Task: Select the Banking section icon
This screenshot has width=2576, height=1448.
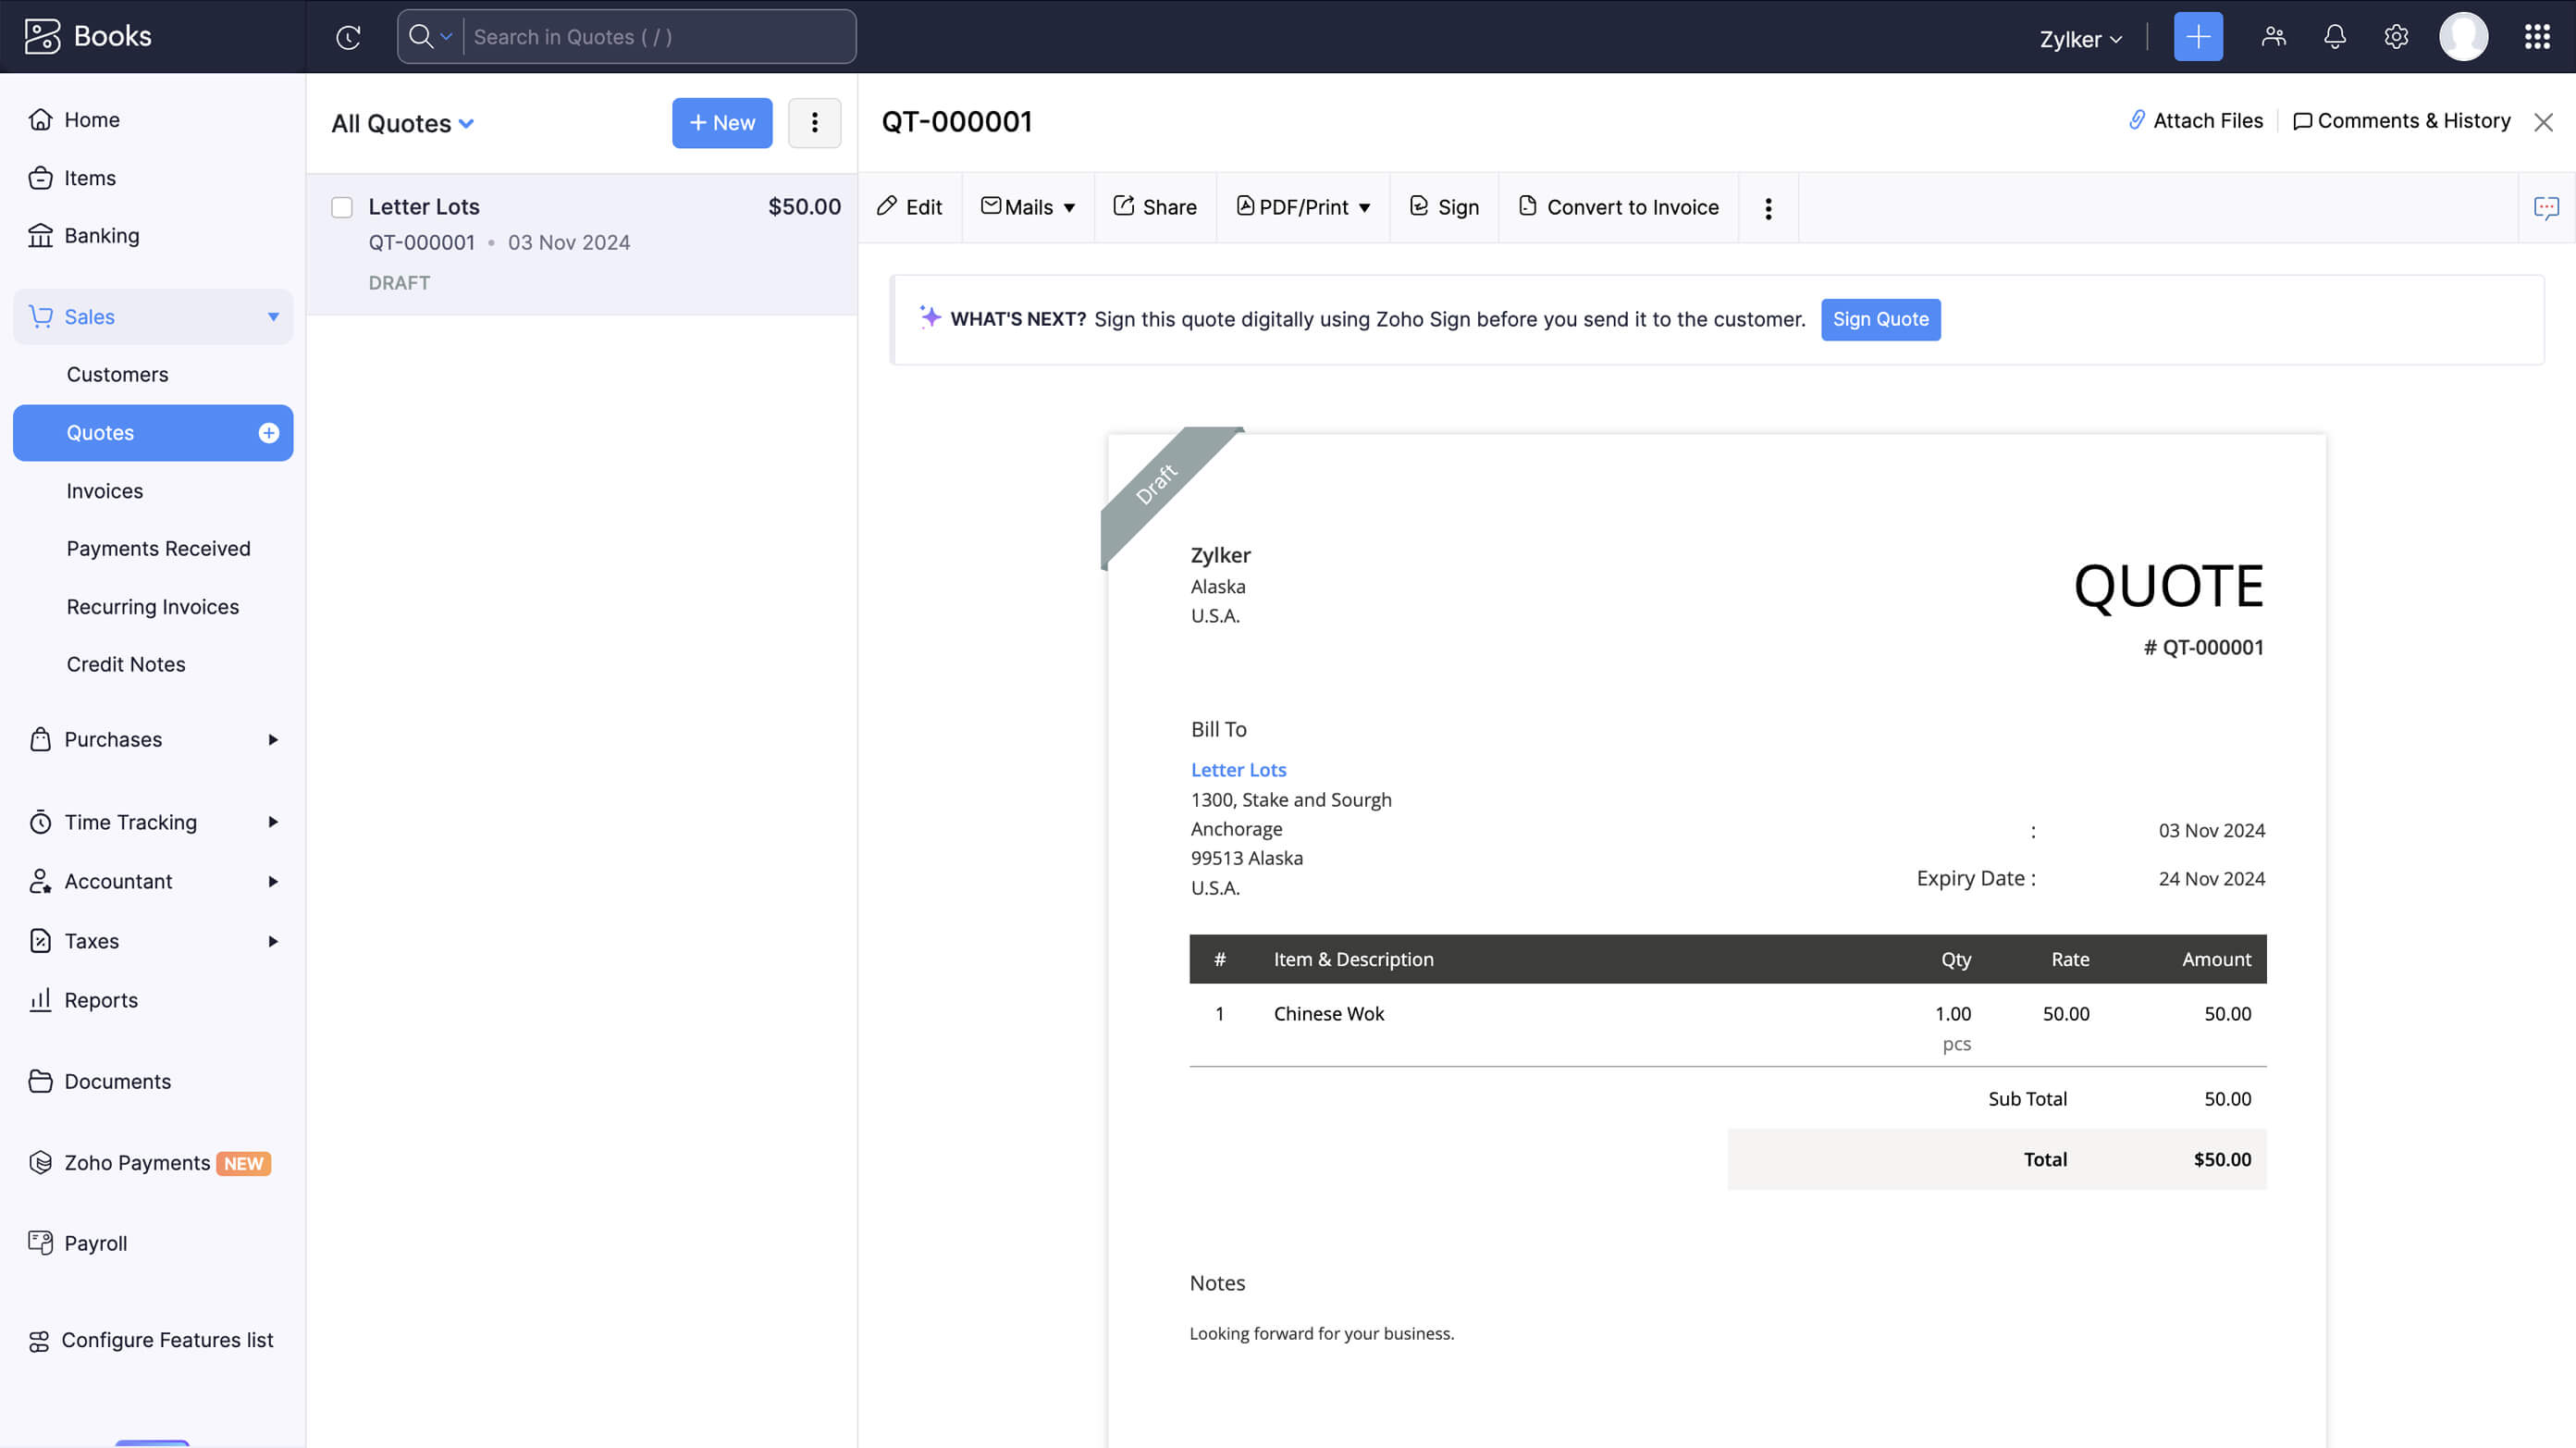Action: click(x=41, y=235)
